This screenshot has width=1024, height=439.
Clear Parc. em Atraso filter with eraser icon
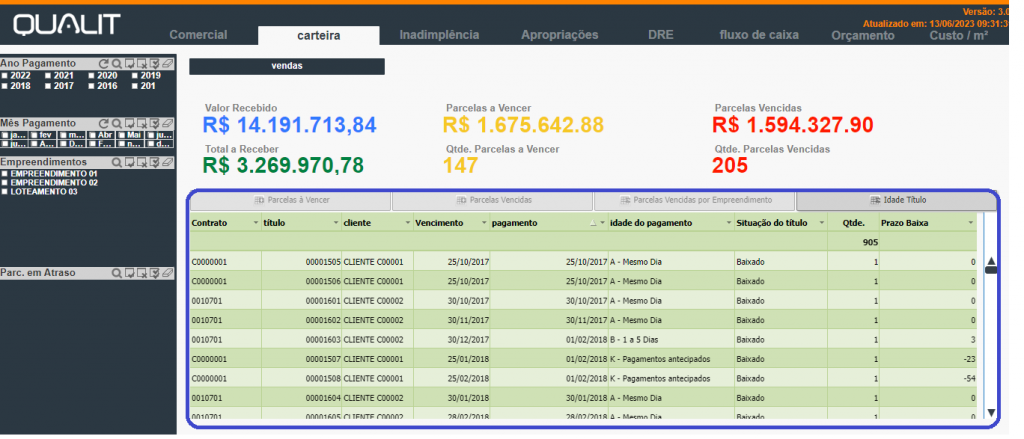click(168, 274)
